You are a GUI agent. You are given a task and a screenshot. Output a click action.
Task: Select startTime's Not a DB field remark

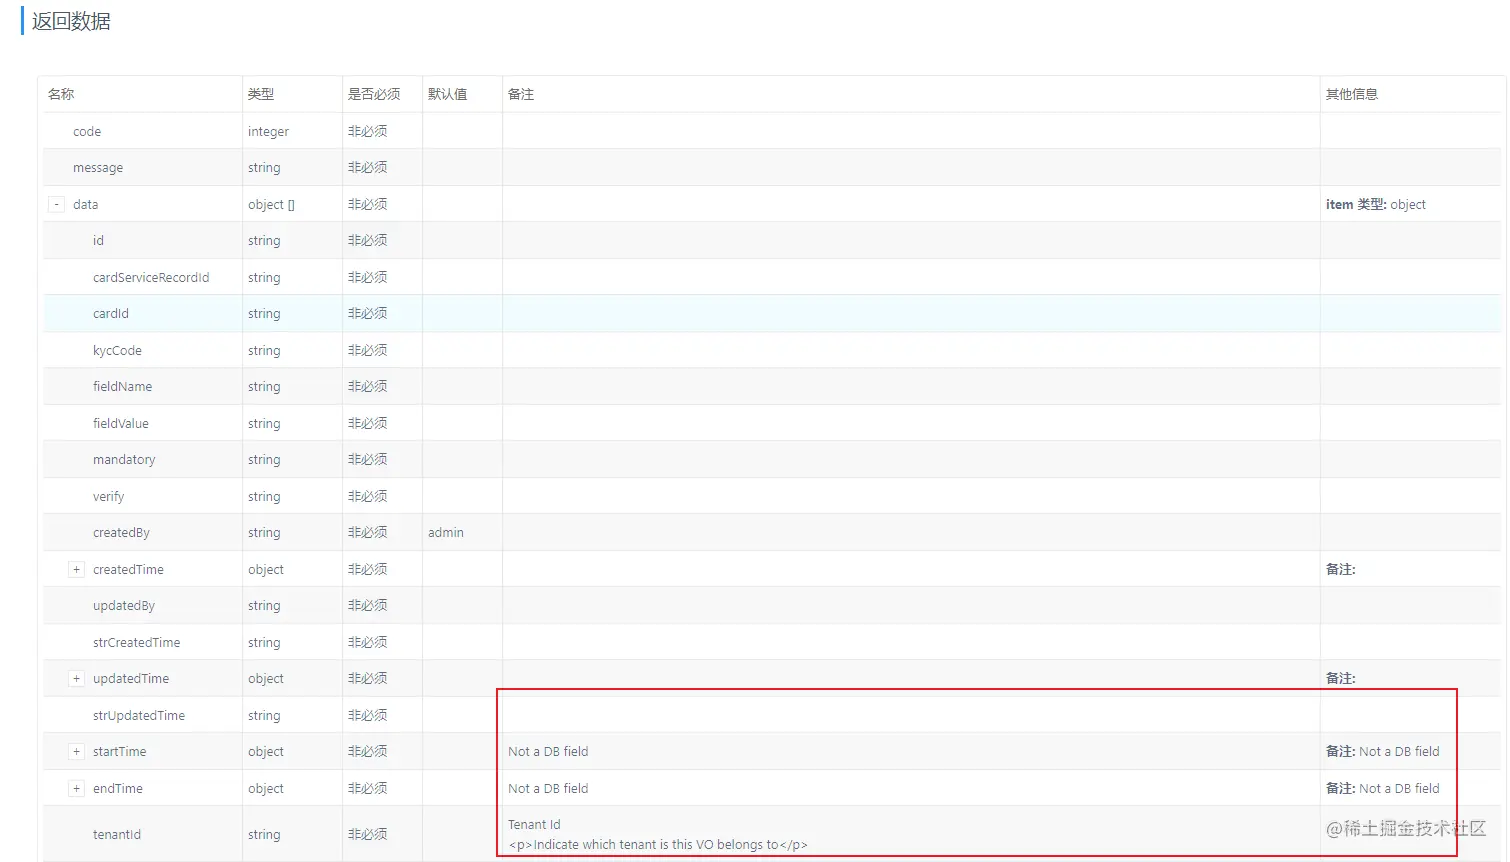coord(548,751)
